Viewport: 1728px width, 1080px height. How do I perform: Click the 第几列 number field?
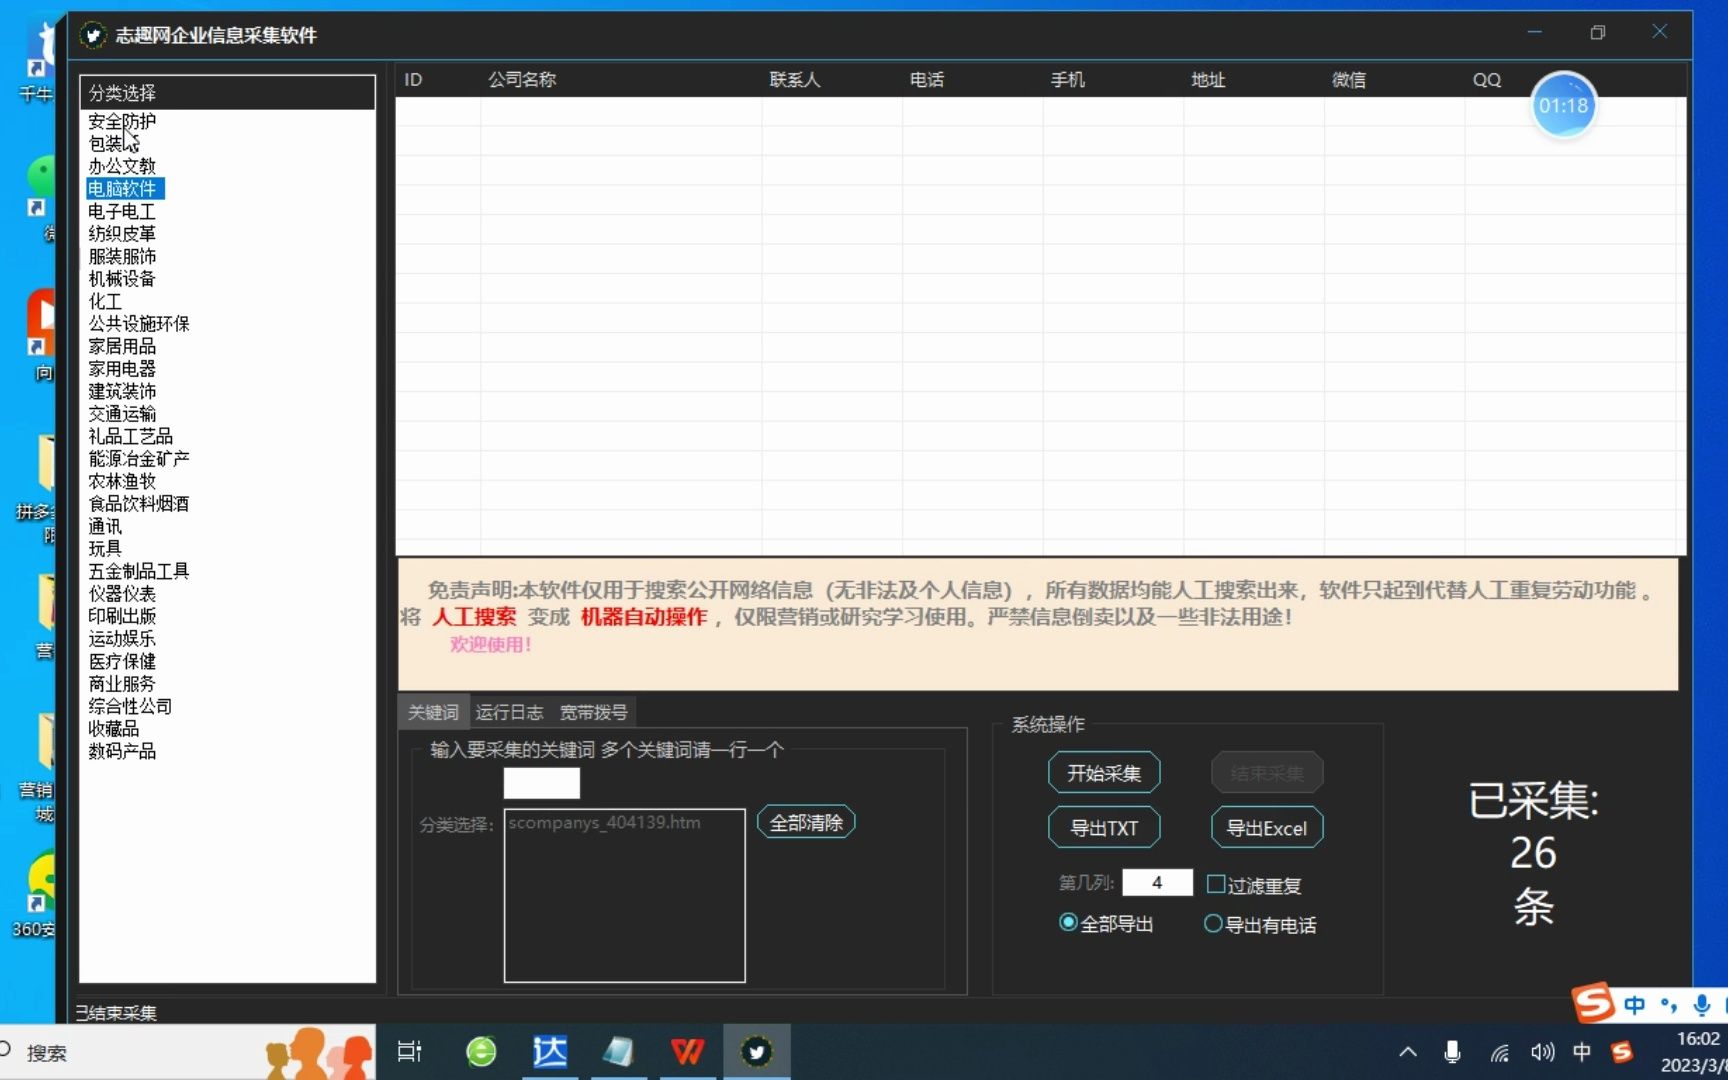coord(1157,883)
